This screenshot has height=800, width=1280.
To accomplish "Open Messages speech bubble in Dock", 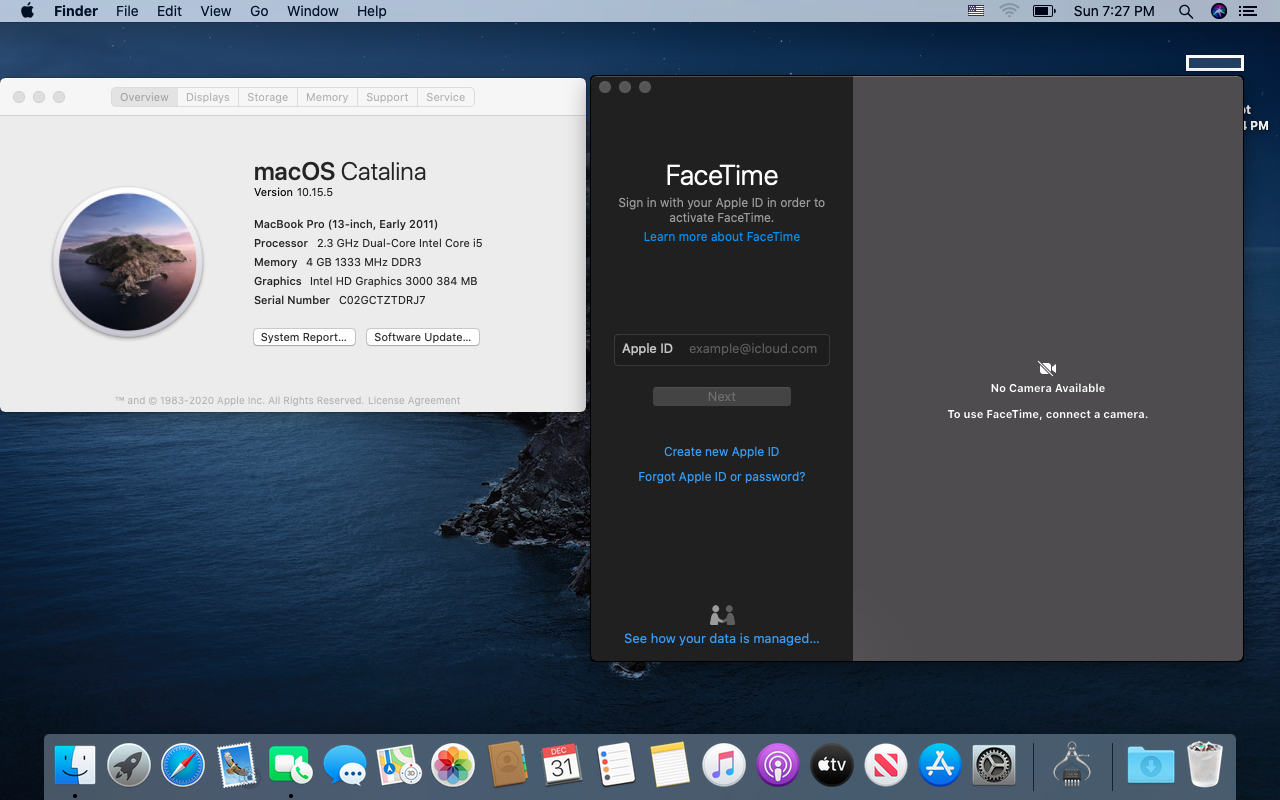I will click(345, 766).
